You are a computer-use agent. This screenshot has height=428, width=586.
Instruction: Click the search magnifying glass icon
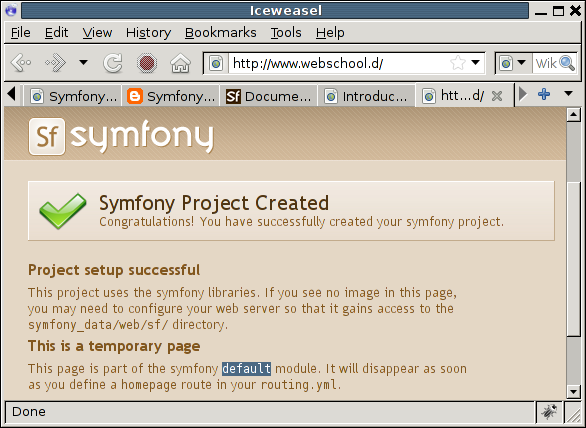(x=567, y=63)
